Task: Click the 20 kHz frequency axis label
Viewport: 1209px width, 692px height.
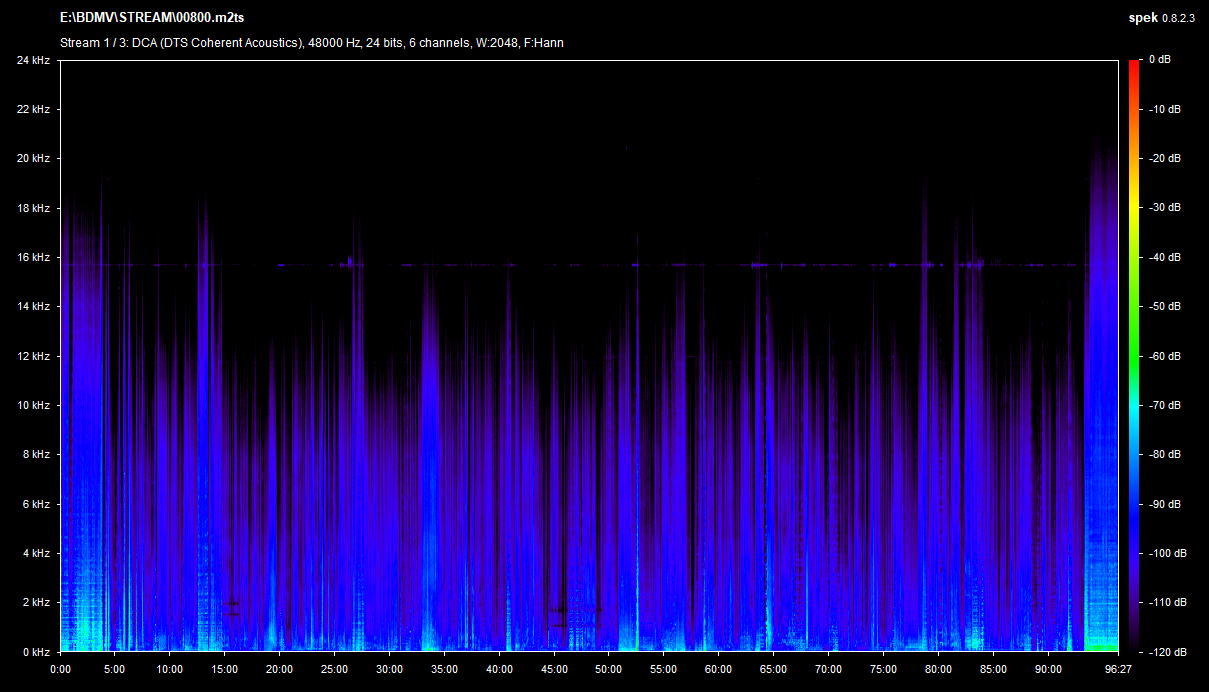Action: tap(33, 158)
